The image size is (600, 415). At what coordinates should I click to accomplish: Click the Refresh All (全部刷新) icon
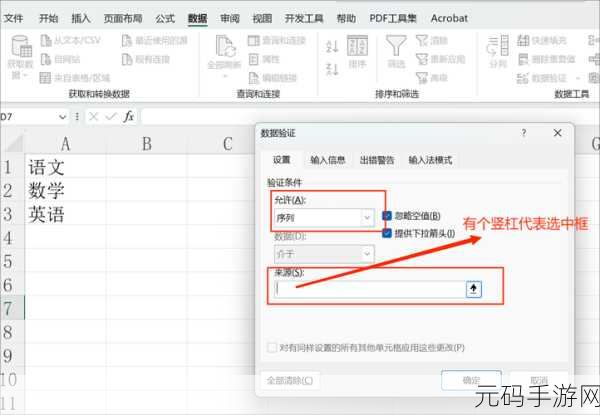(225, 47)
